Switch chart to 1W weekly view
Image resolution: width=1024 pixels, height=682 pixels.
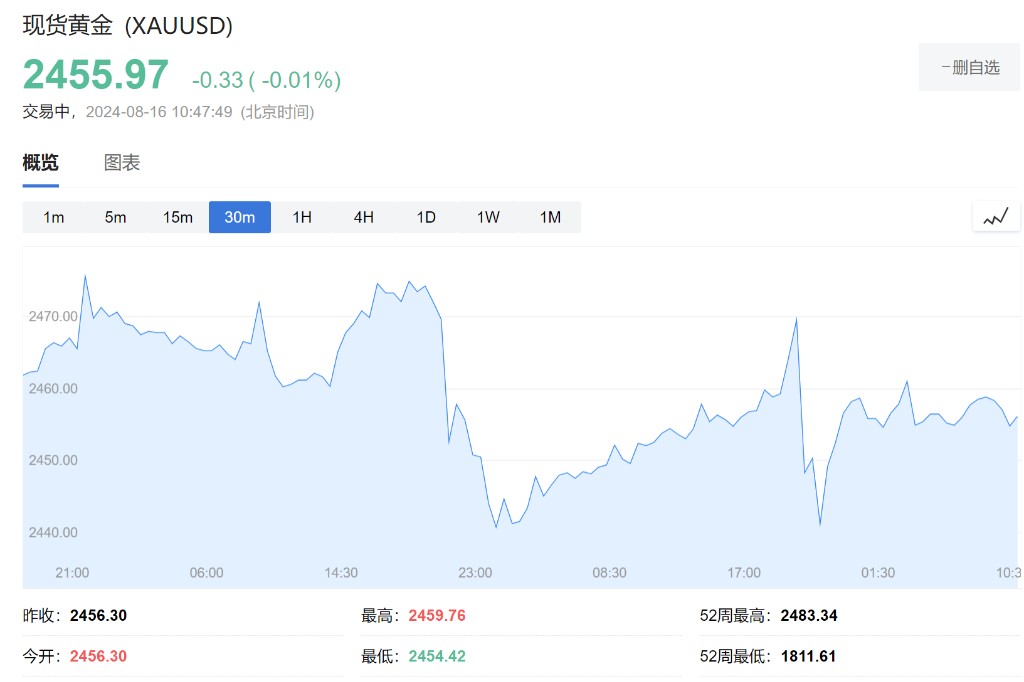488,217
